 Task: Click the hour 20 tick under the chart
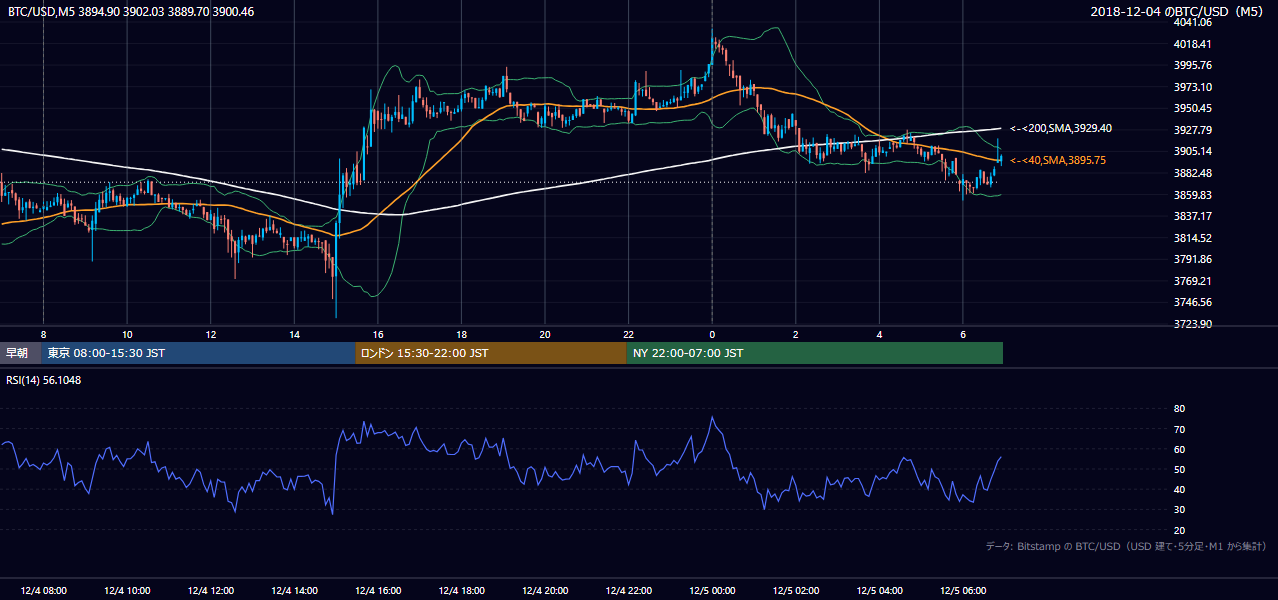[x=545, y=334]
